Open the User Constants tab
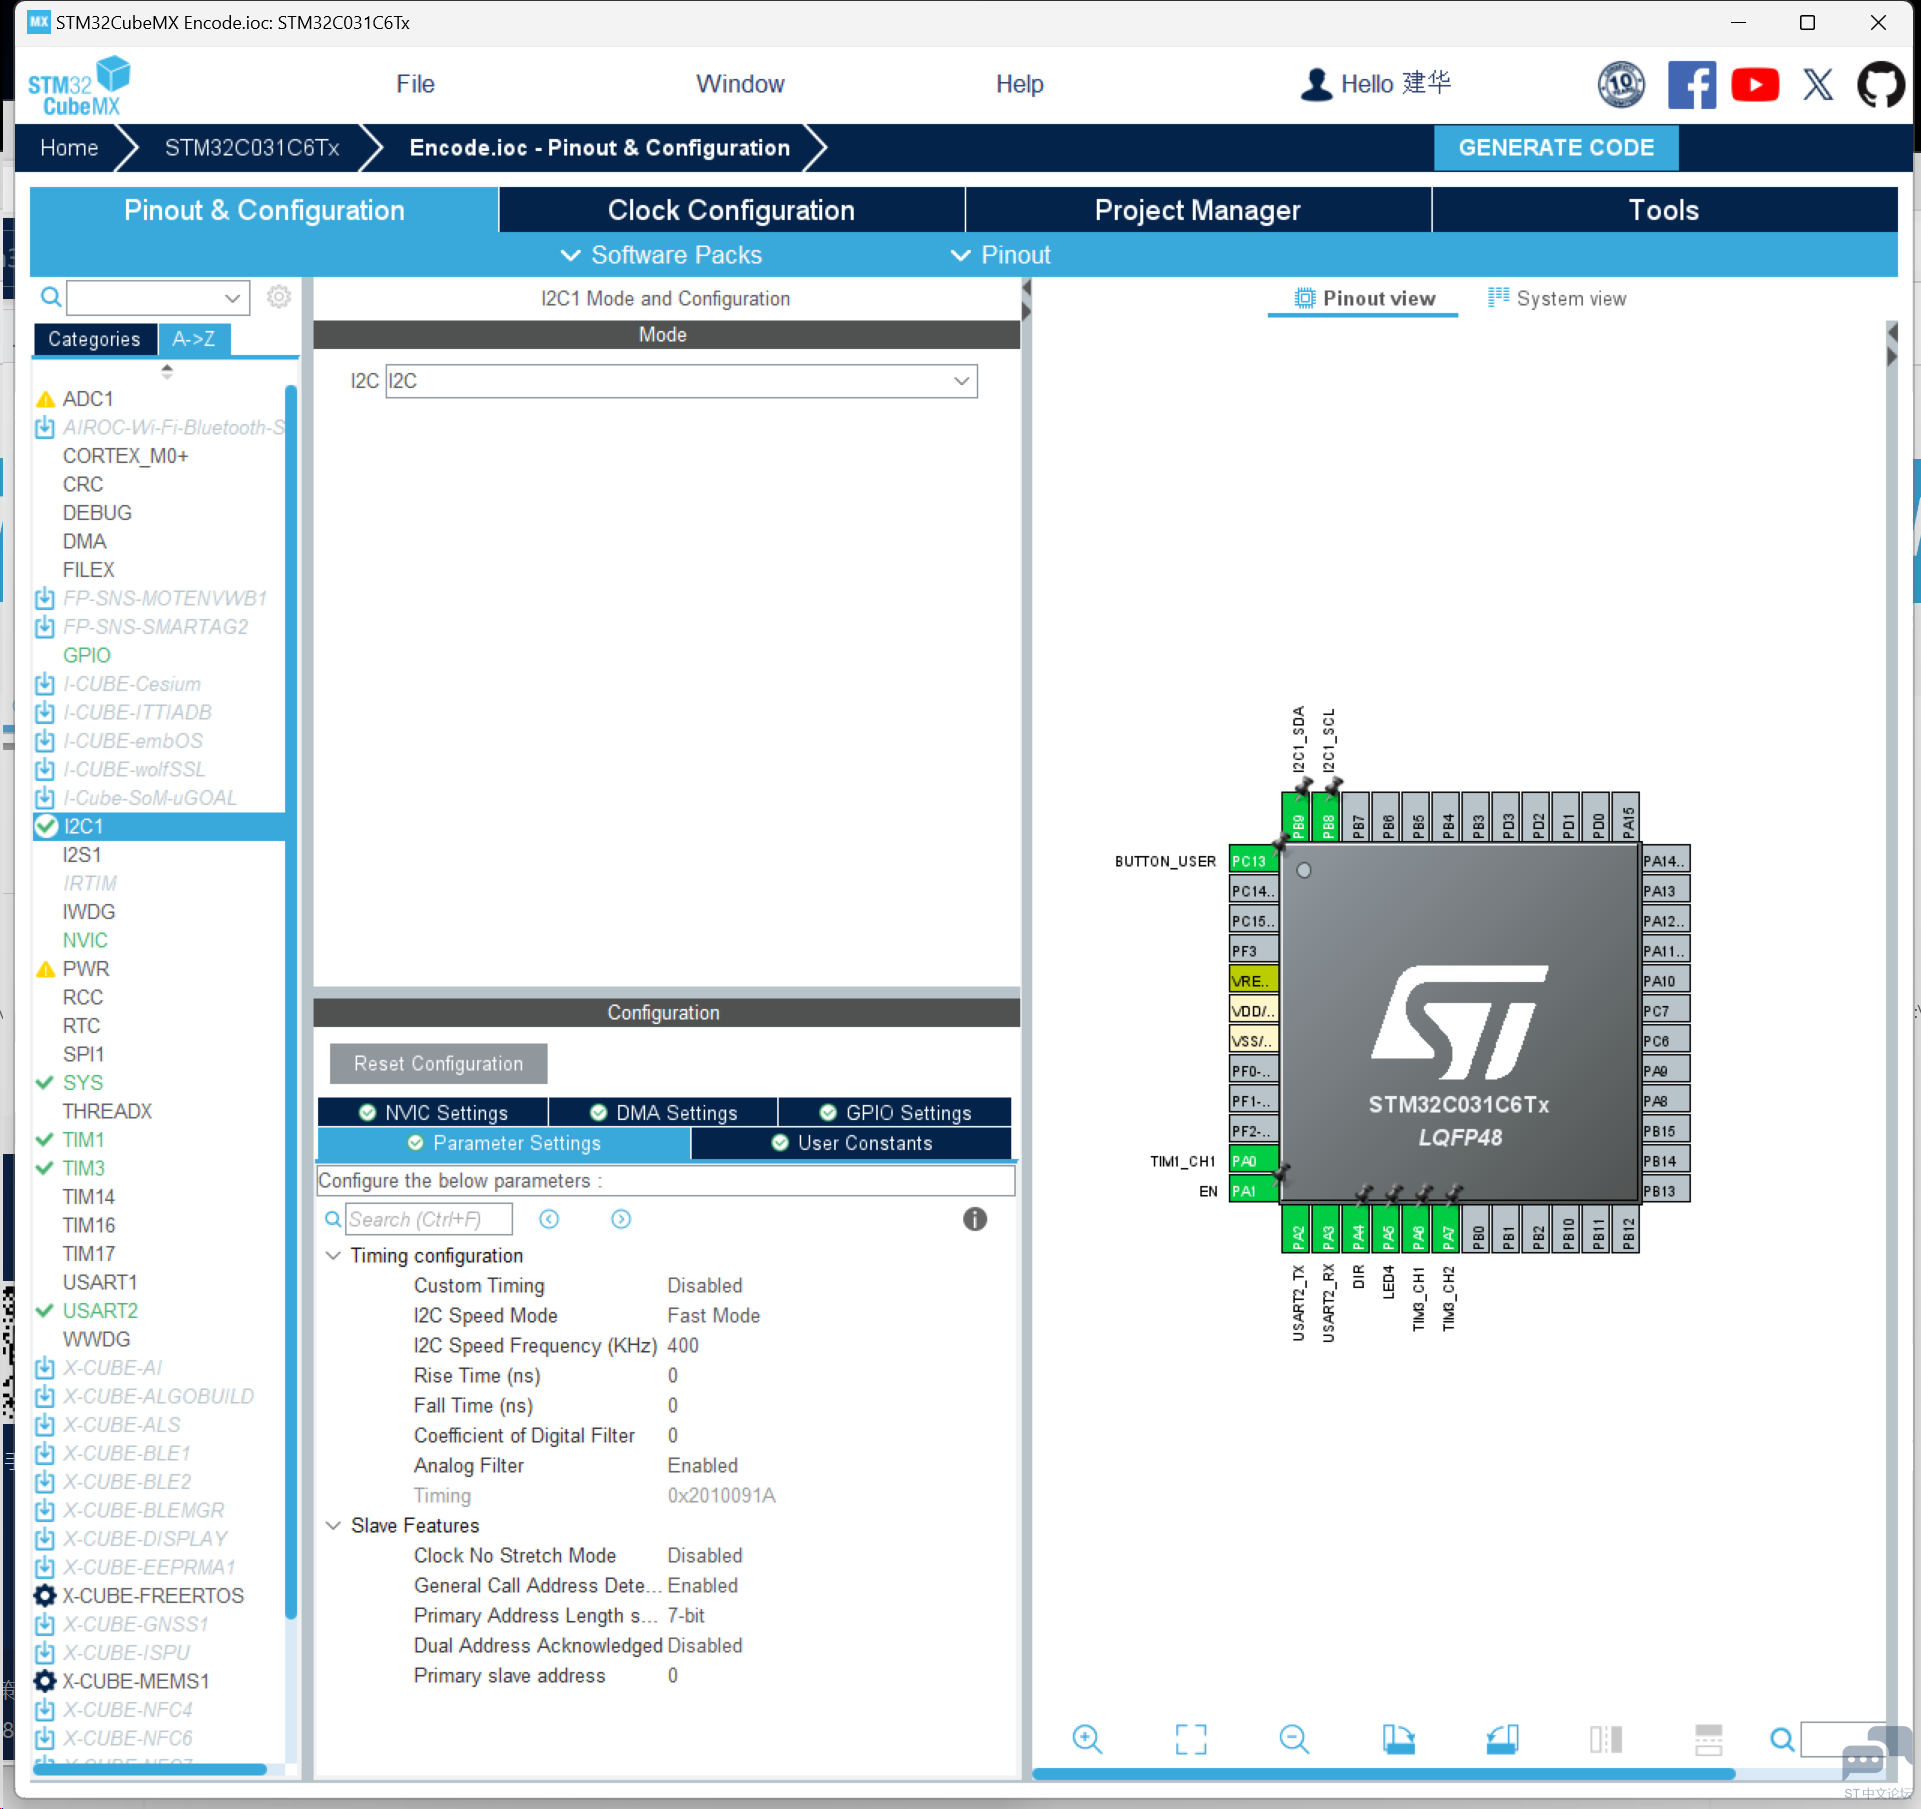 (851, 1143)
